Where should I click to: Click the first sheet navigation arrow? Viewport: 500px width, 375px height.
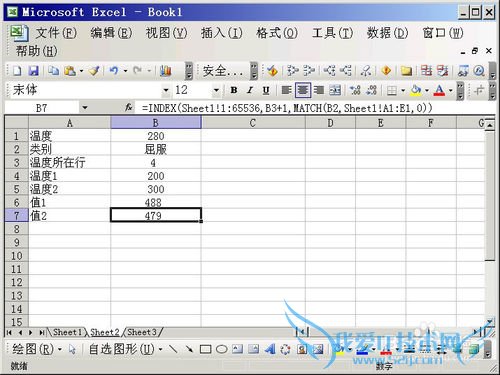(9, 332)
